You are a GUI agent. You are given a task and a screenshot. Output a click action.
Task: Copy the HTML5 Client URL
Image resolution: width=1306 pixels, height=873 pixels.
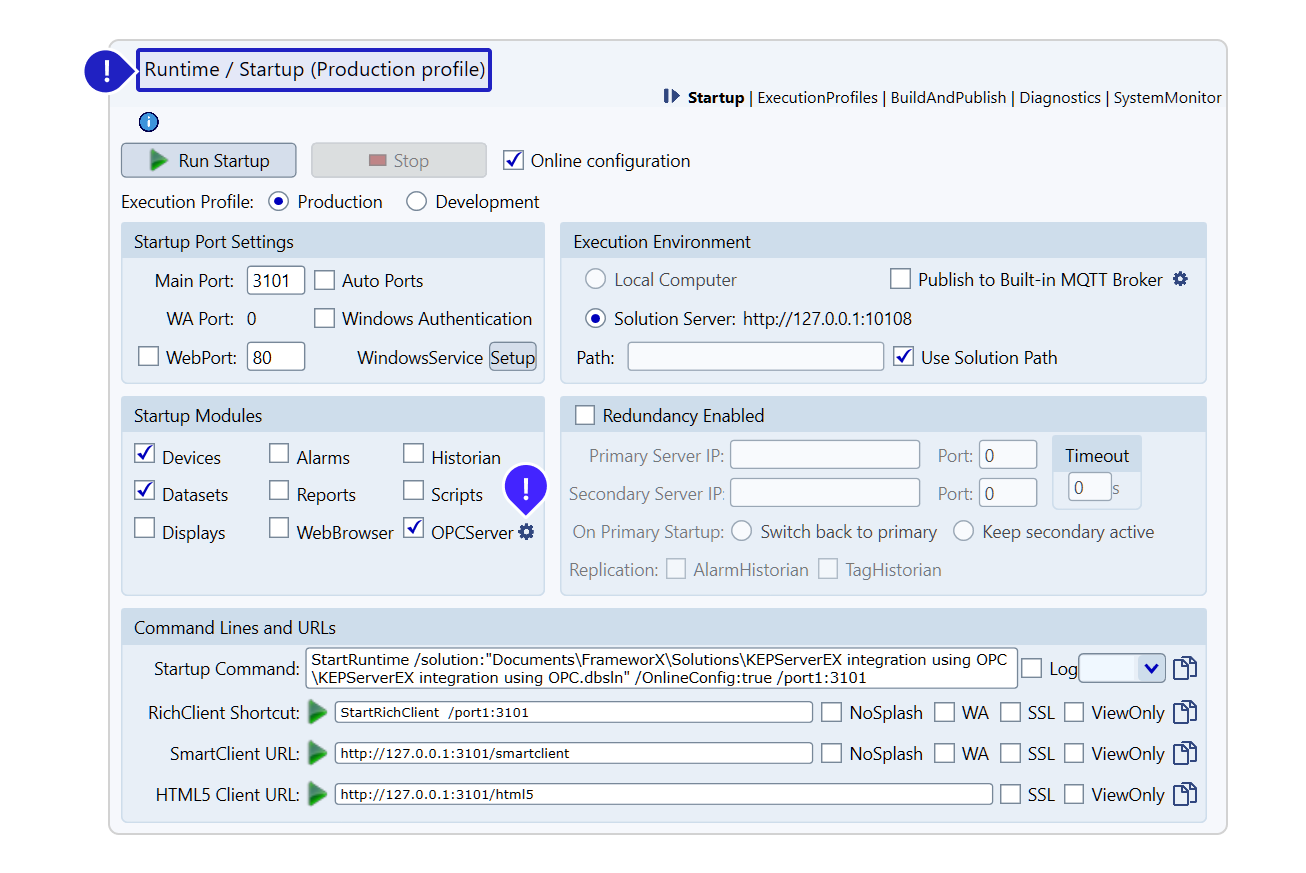[x=1185, y=794]
